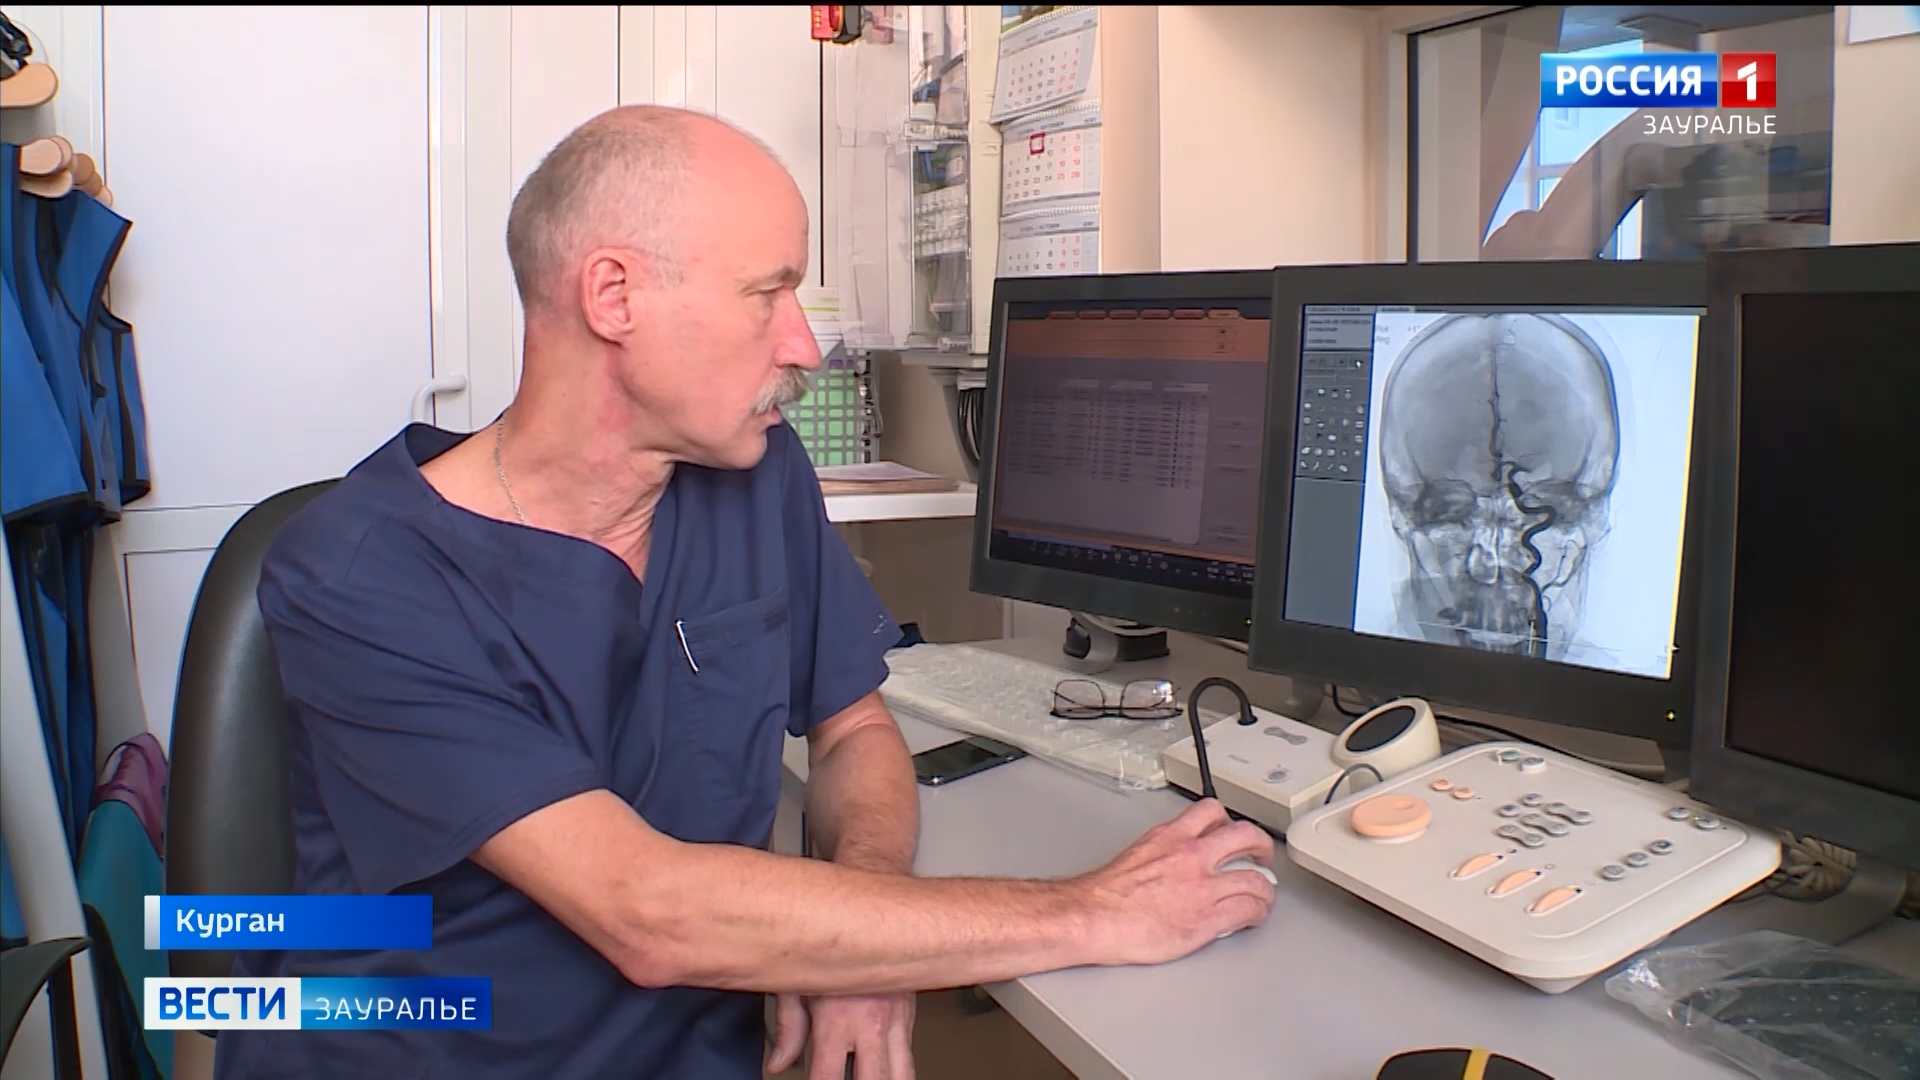Click the rightmost icon in the second palette row
The image size is (1920, 1080).
[1360, 409]
